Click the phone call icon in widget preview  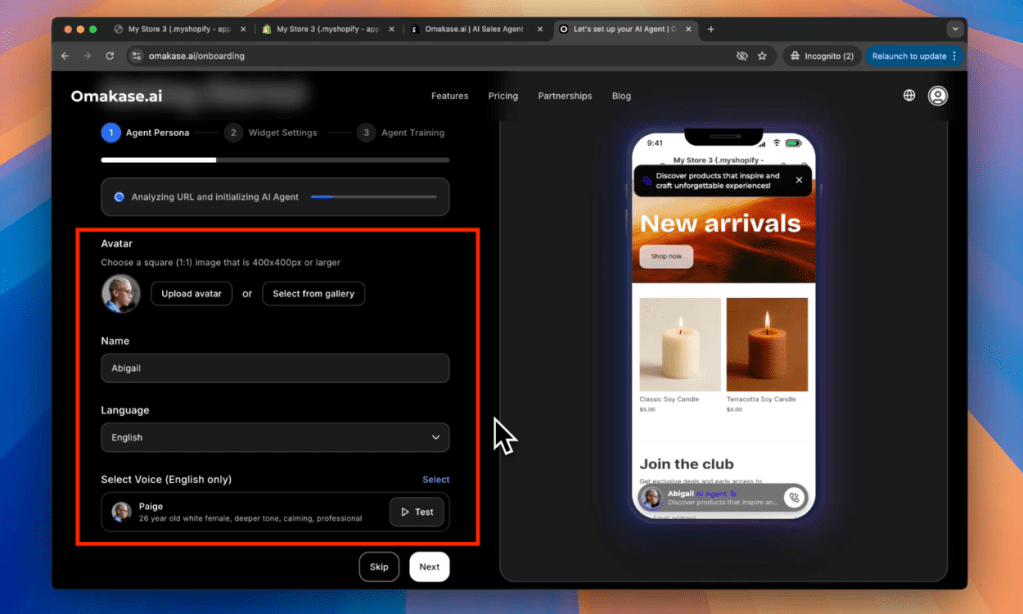coord(793,497)
